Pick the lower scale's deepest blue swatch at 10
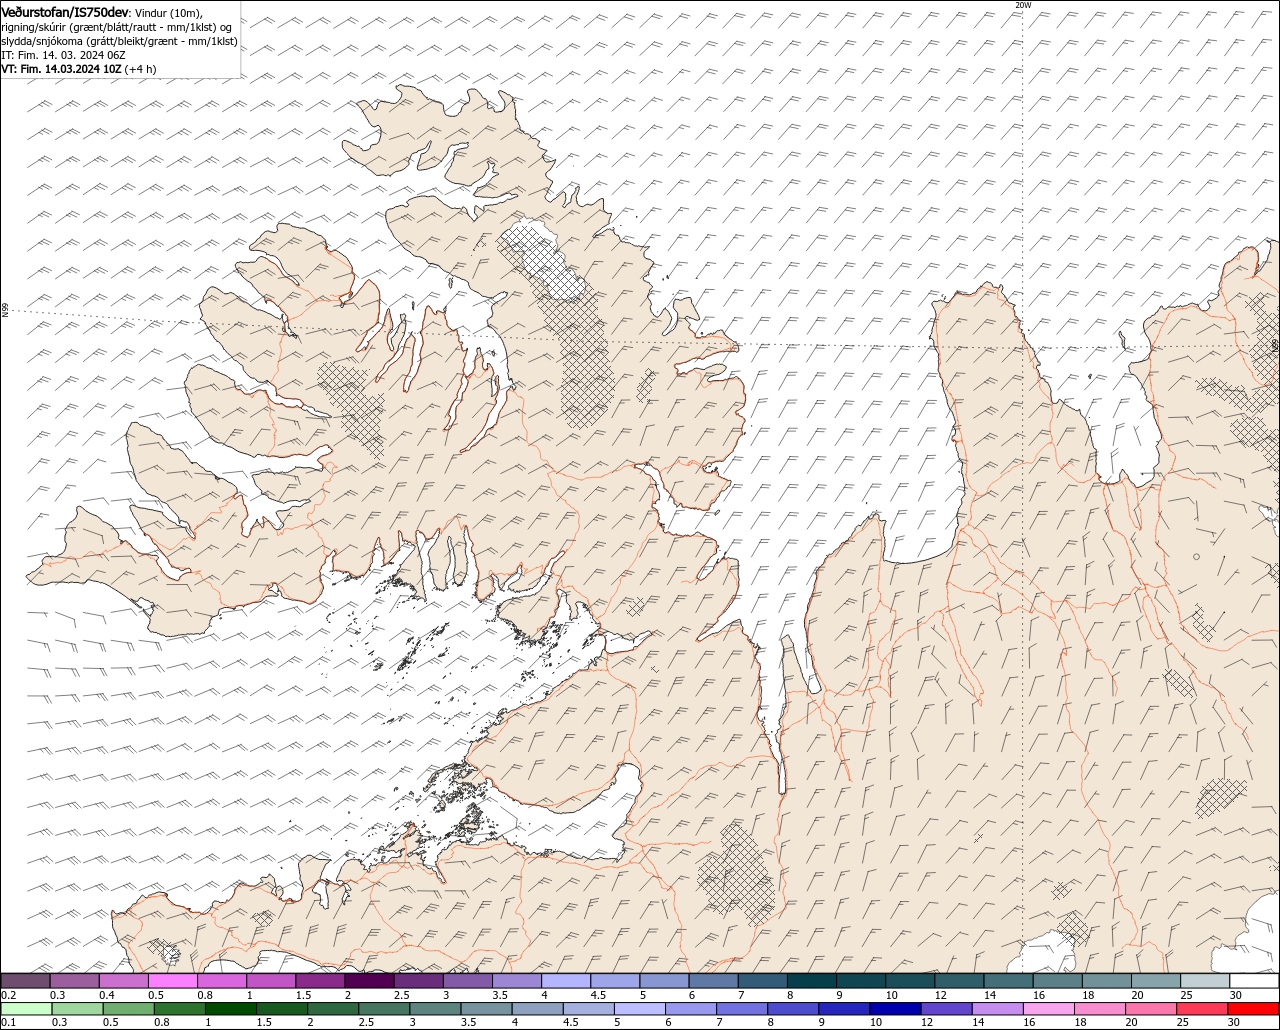Viewport: 1280px width, 1030px height. (895, 1009)
